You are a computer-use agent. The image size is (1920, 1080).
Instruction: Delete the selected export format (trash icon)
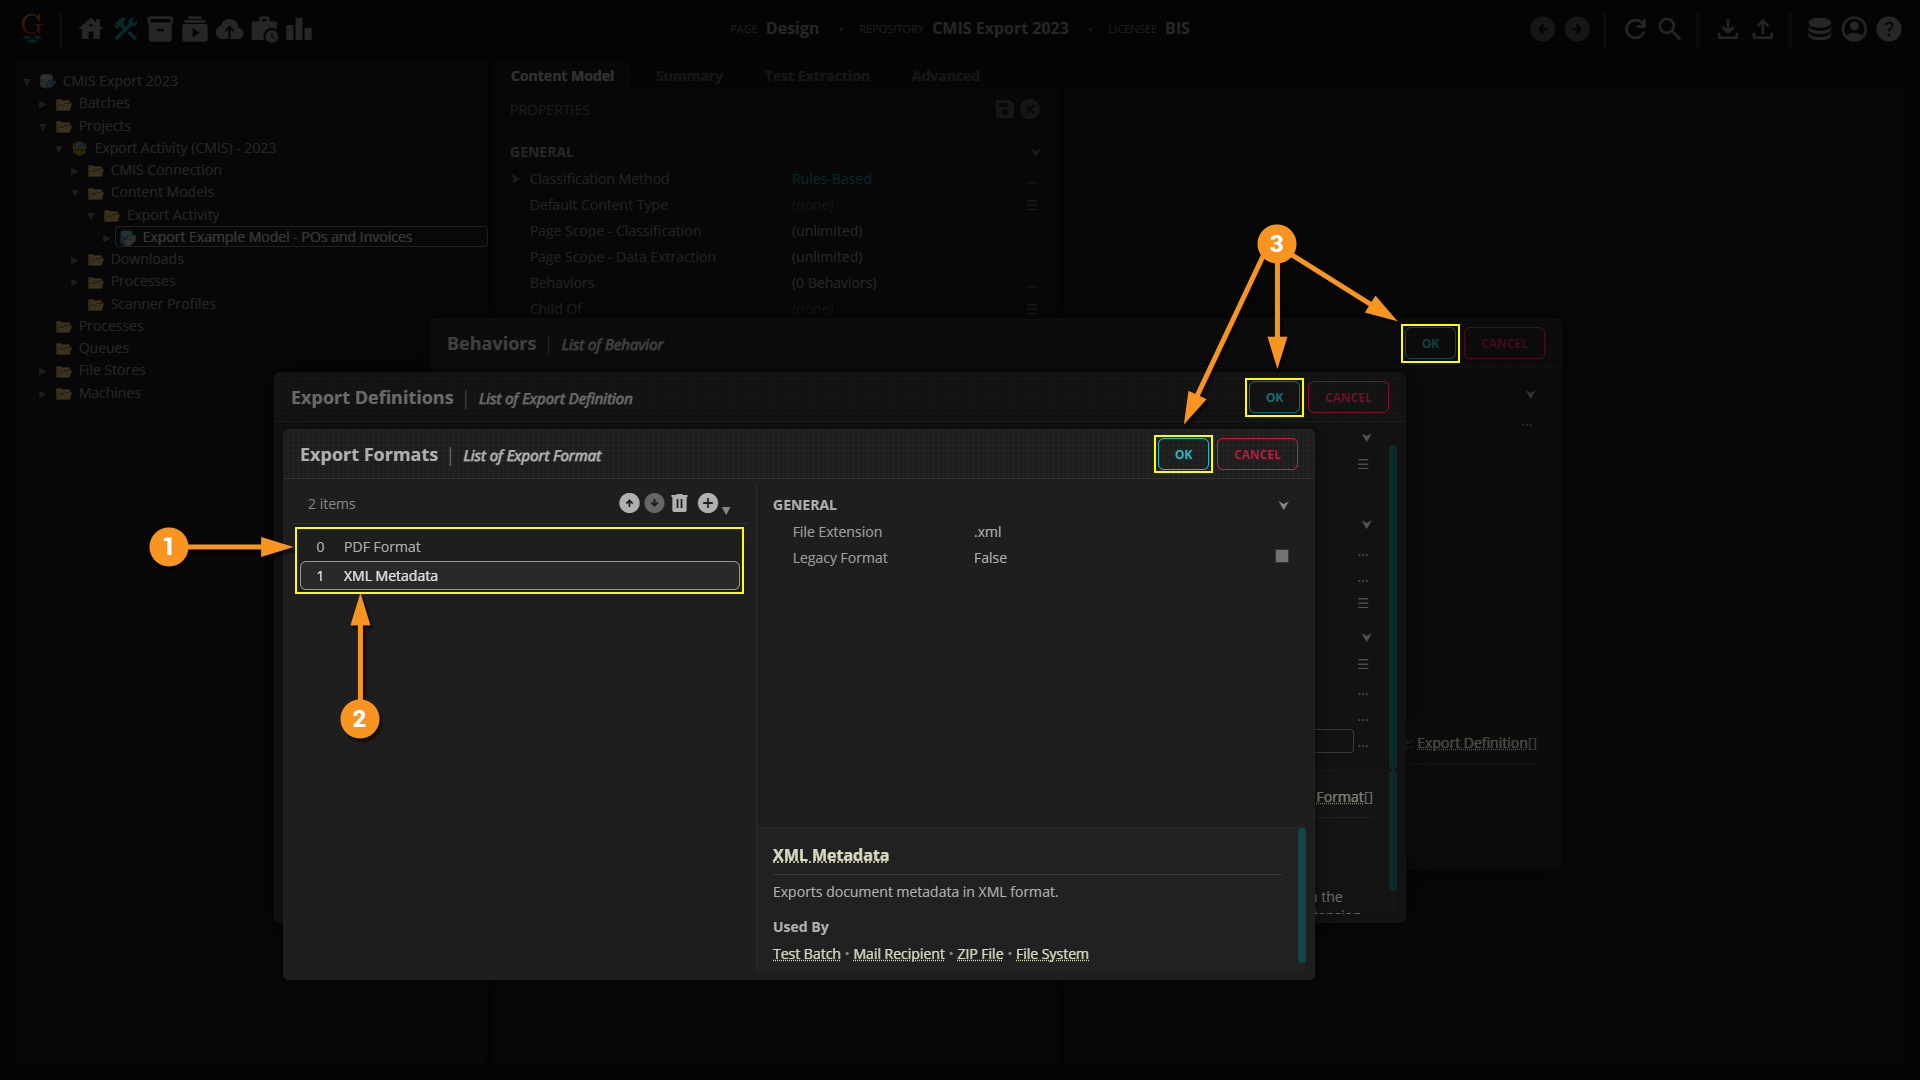pyautogui.click(x=680, y=503)
